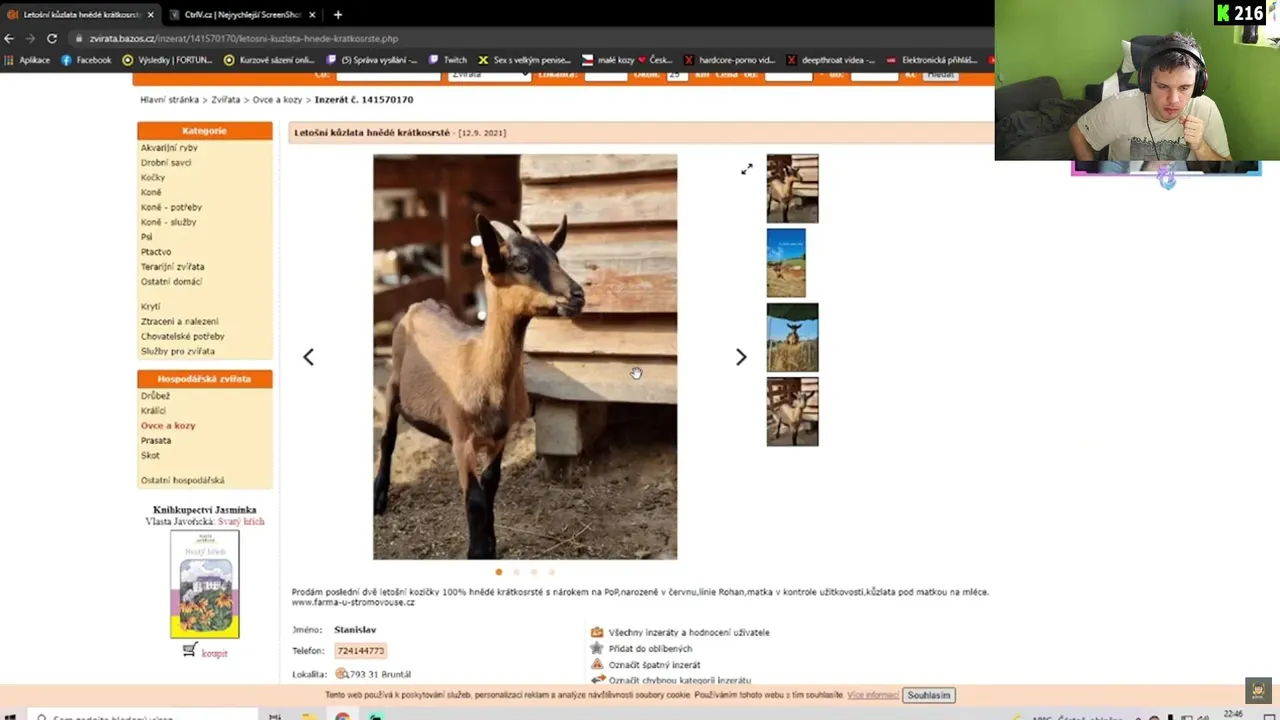
Task: Go to Hlavní stránka breadcrumb
Action: pyautogui.click(x=170, y=100)
